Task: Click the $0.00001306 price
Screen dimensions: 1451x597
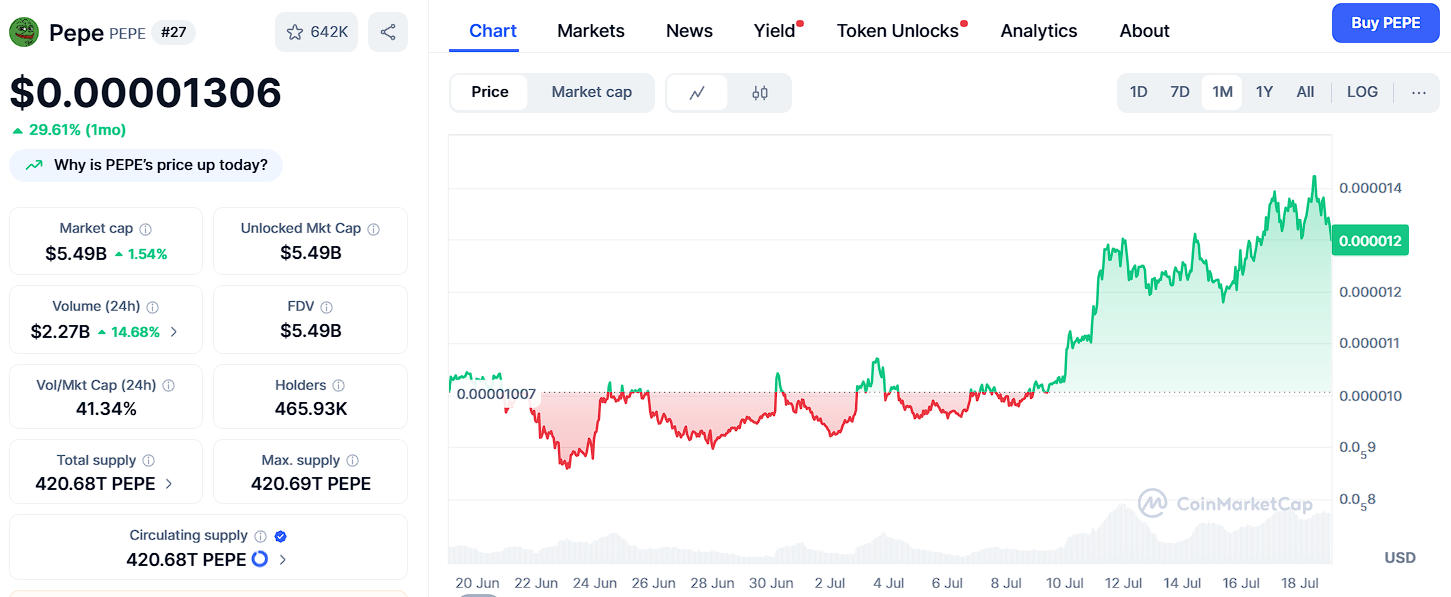Action: pyautogui.click(x=146, y=93)
